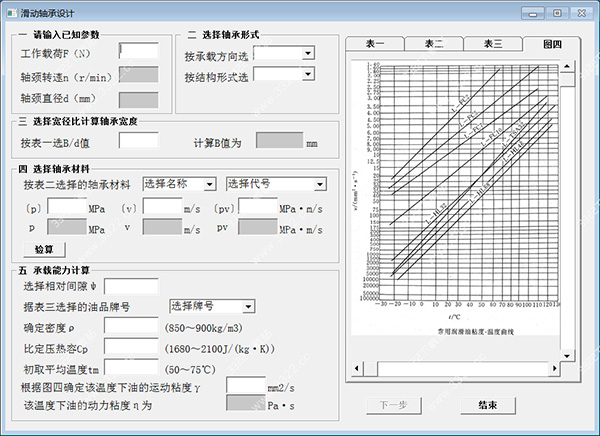This screenshot has height=436, width=600.
Task: Click the kinematic viscosity γ mm2/s field
Action: tap(246, 385)
